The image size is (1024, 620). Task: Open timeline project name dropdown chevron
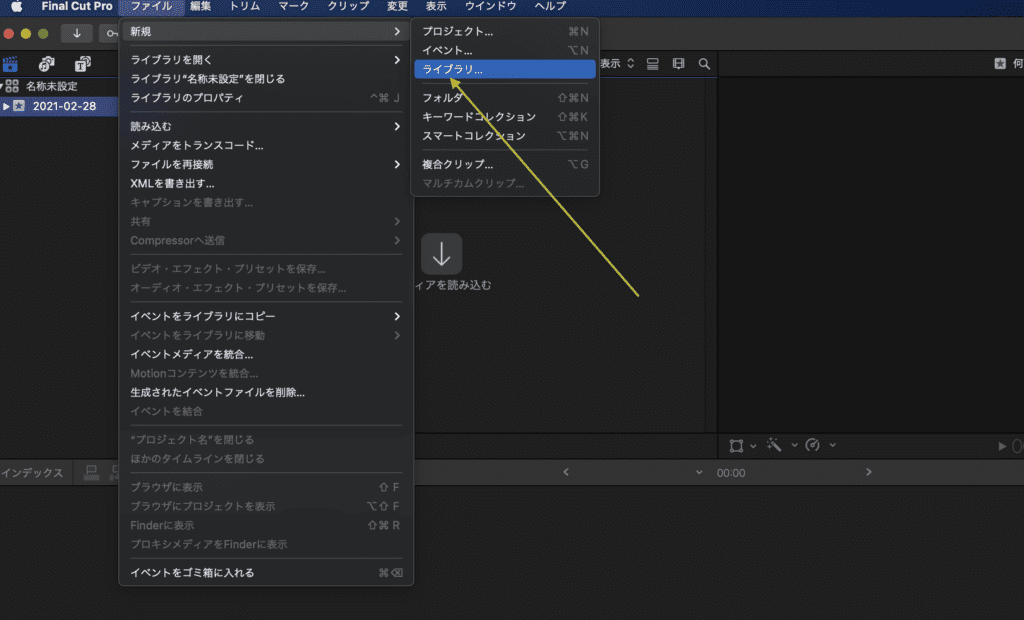tap(699, 472)
